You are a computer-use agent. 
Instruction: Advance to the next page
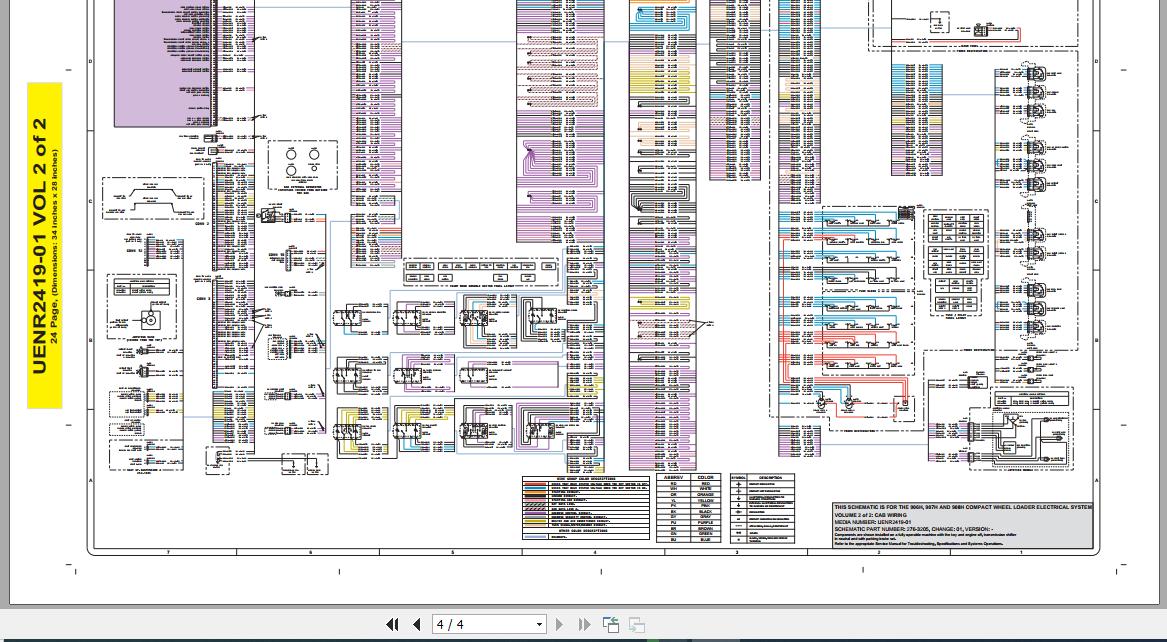[x=559, y=625]
